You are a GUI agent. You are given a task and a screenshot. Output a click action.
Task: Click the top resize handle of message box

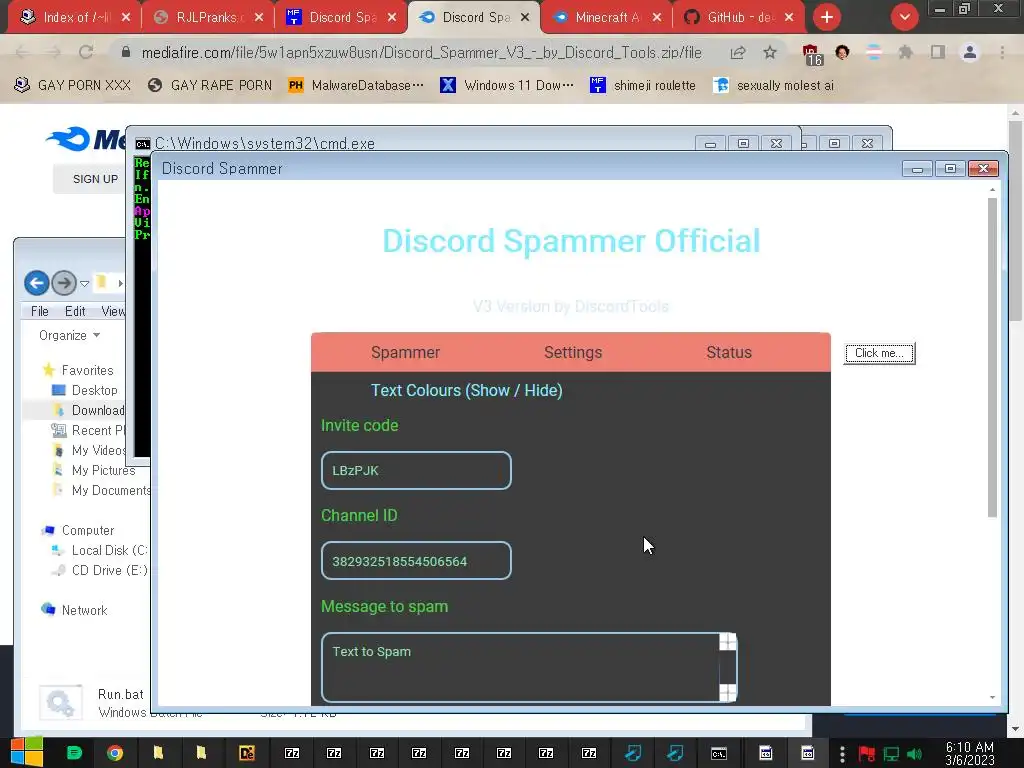coord(728,641)
